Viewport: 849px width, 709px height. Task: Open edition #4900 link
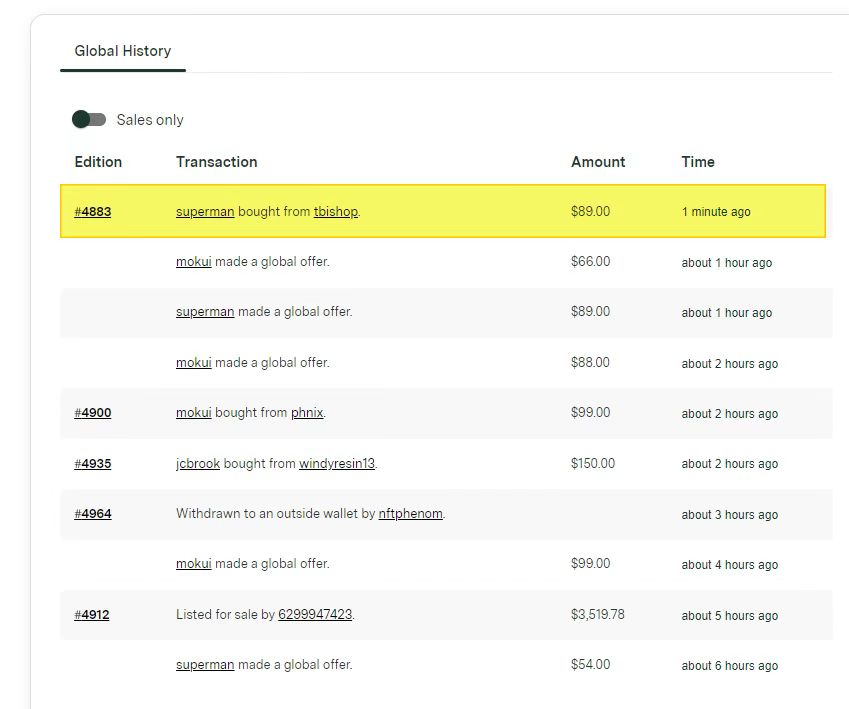click(92, 413)
